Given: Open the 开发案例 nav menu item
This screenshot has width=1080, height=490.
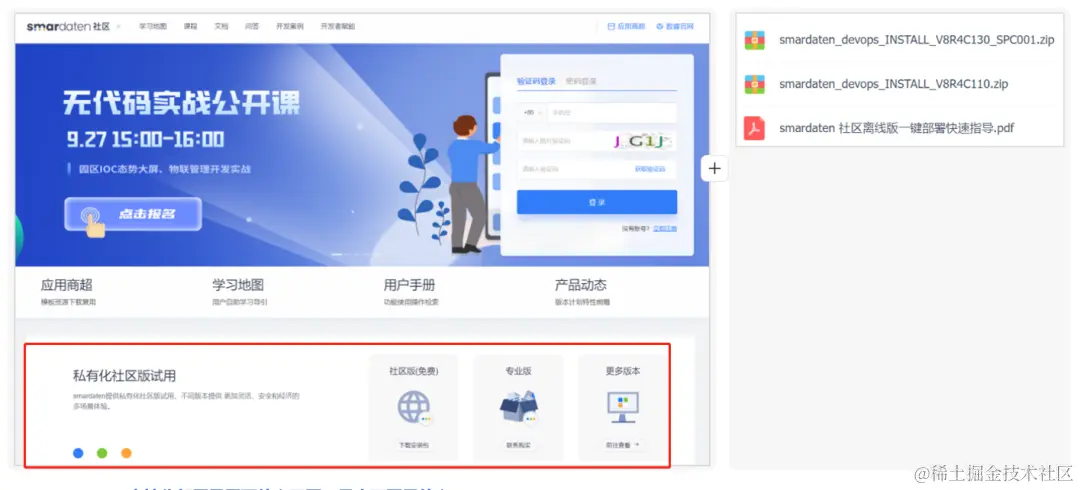Looking at the screenshot, I should point(289,27).
